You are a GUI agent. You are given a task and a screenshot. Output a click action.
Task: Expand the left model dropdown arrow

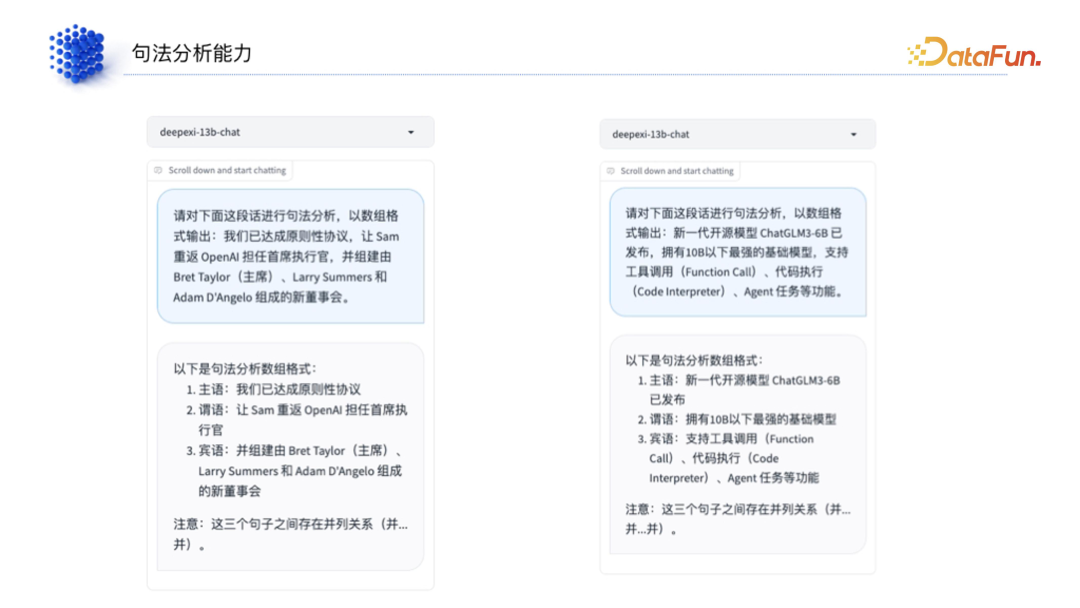[411, 132]
